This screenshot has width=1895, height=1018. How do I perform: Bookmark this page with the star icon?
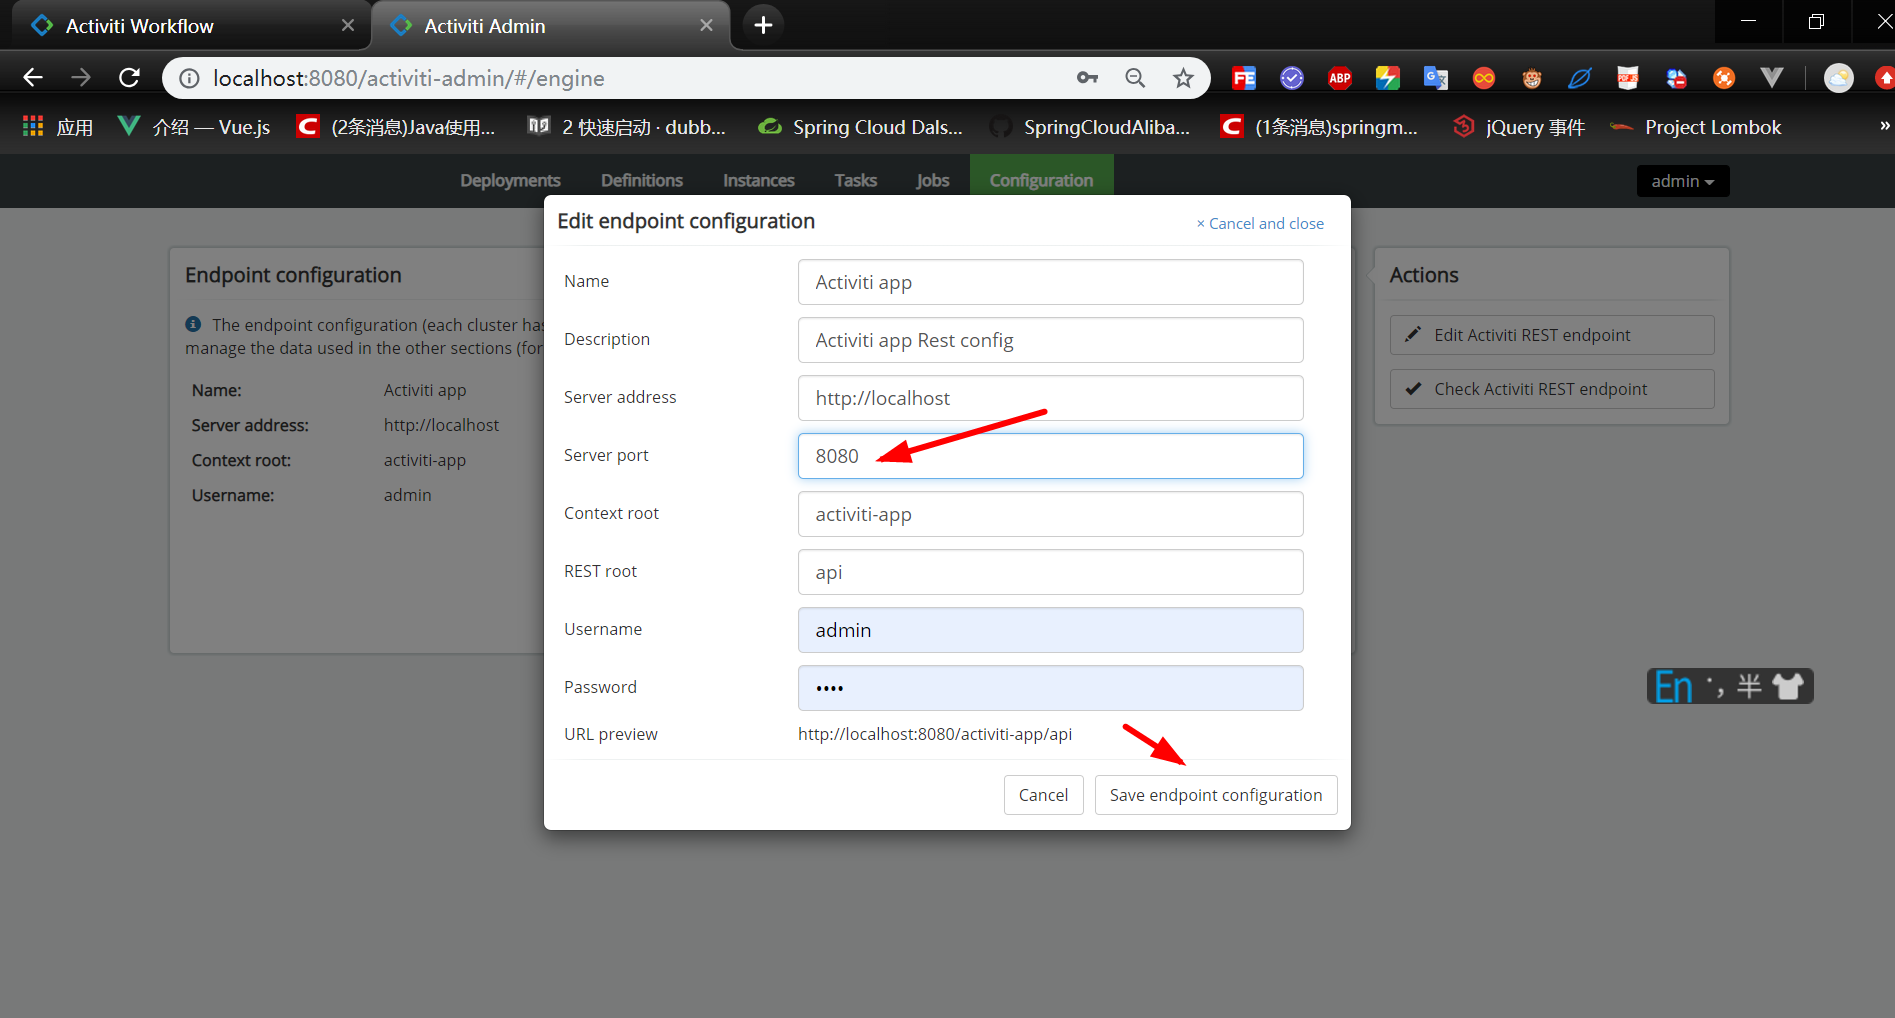[x=1183, y=78]
